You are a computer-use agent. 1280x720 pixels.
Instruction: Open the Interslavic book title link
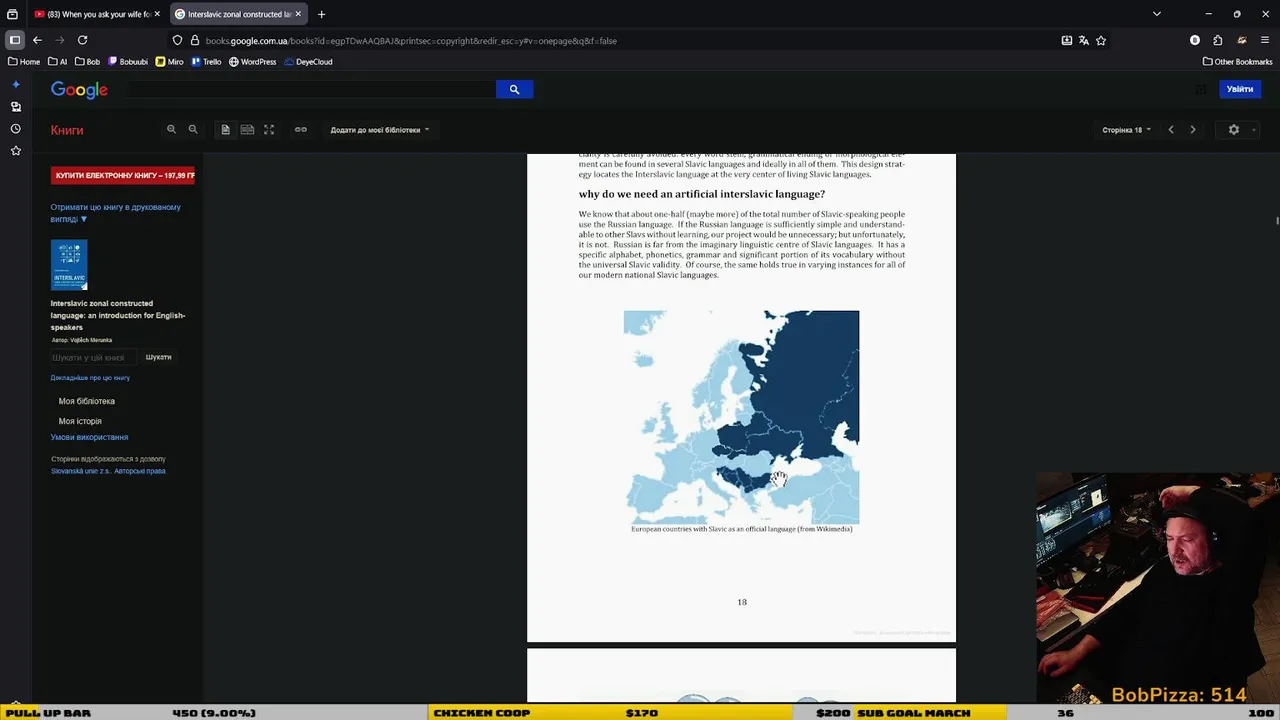[x=118, y=315]
